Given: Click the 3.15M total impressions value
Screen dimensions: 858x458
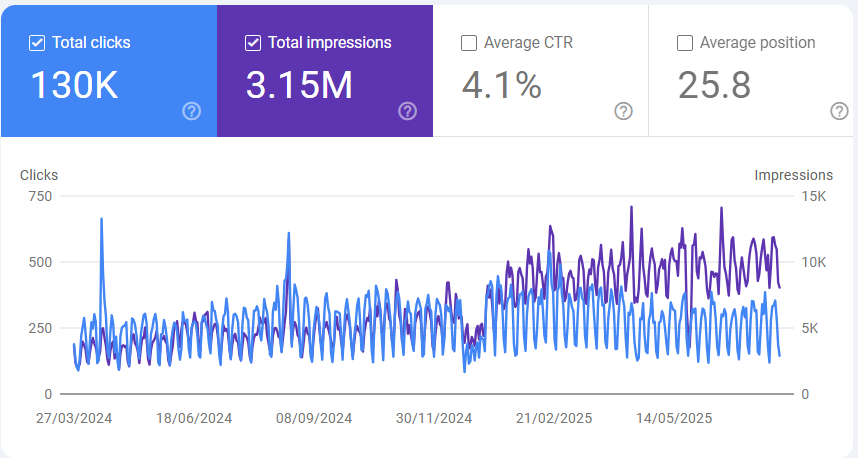Looking at the screenshot, I should 299,86.
